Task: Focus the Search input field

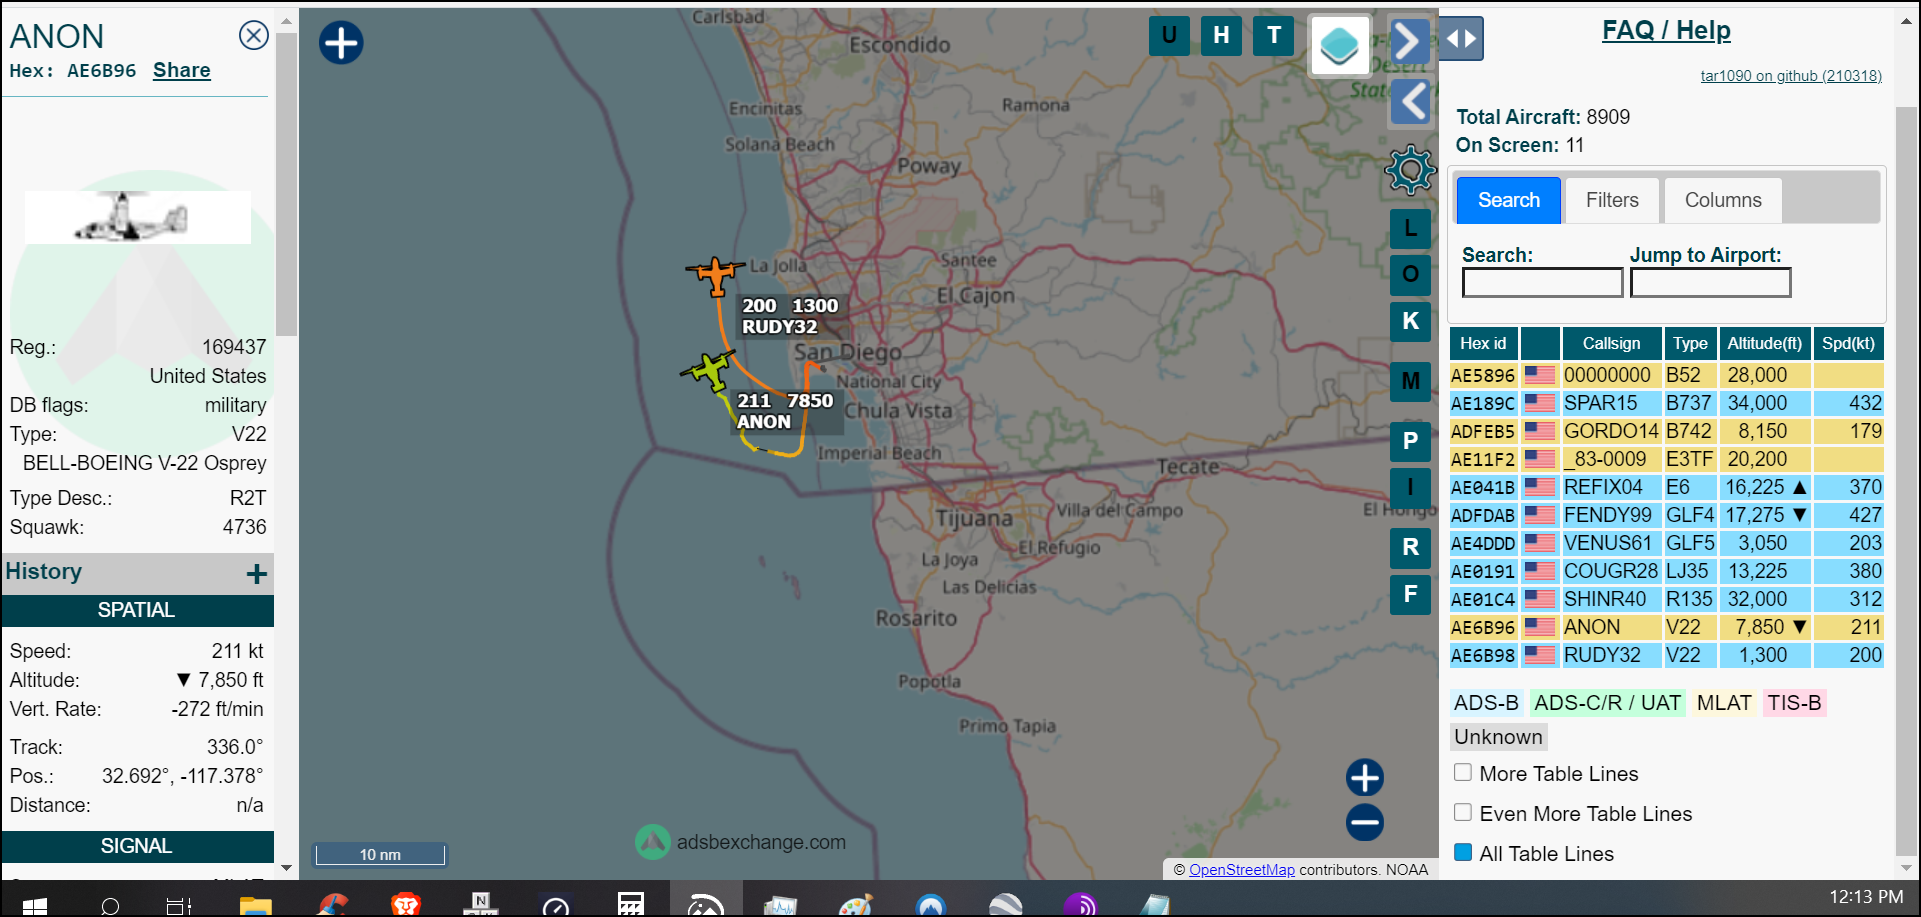Action: 1542,283
